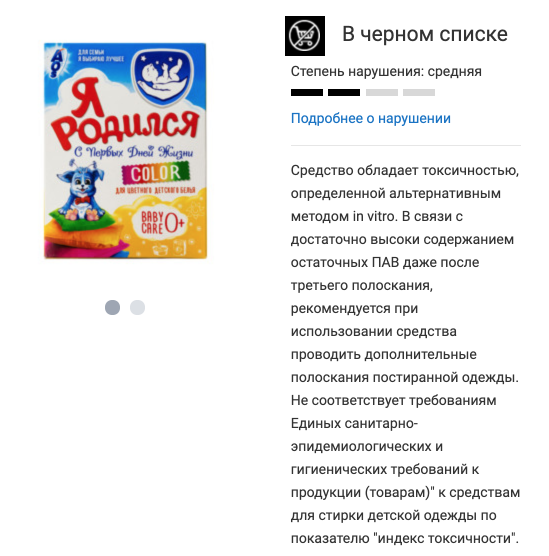Click the rainbow COLOR badge on package
This screenshot has width=549, height=556.
[155, 173]
